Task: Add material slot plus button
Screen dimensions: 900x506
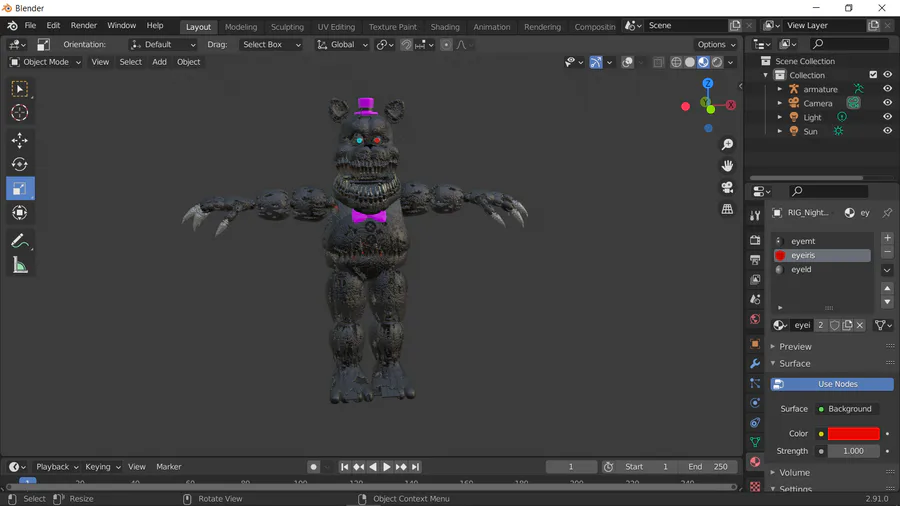Action: 887,238
